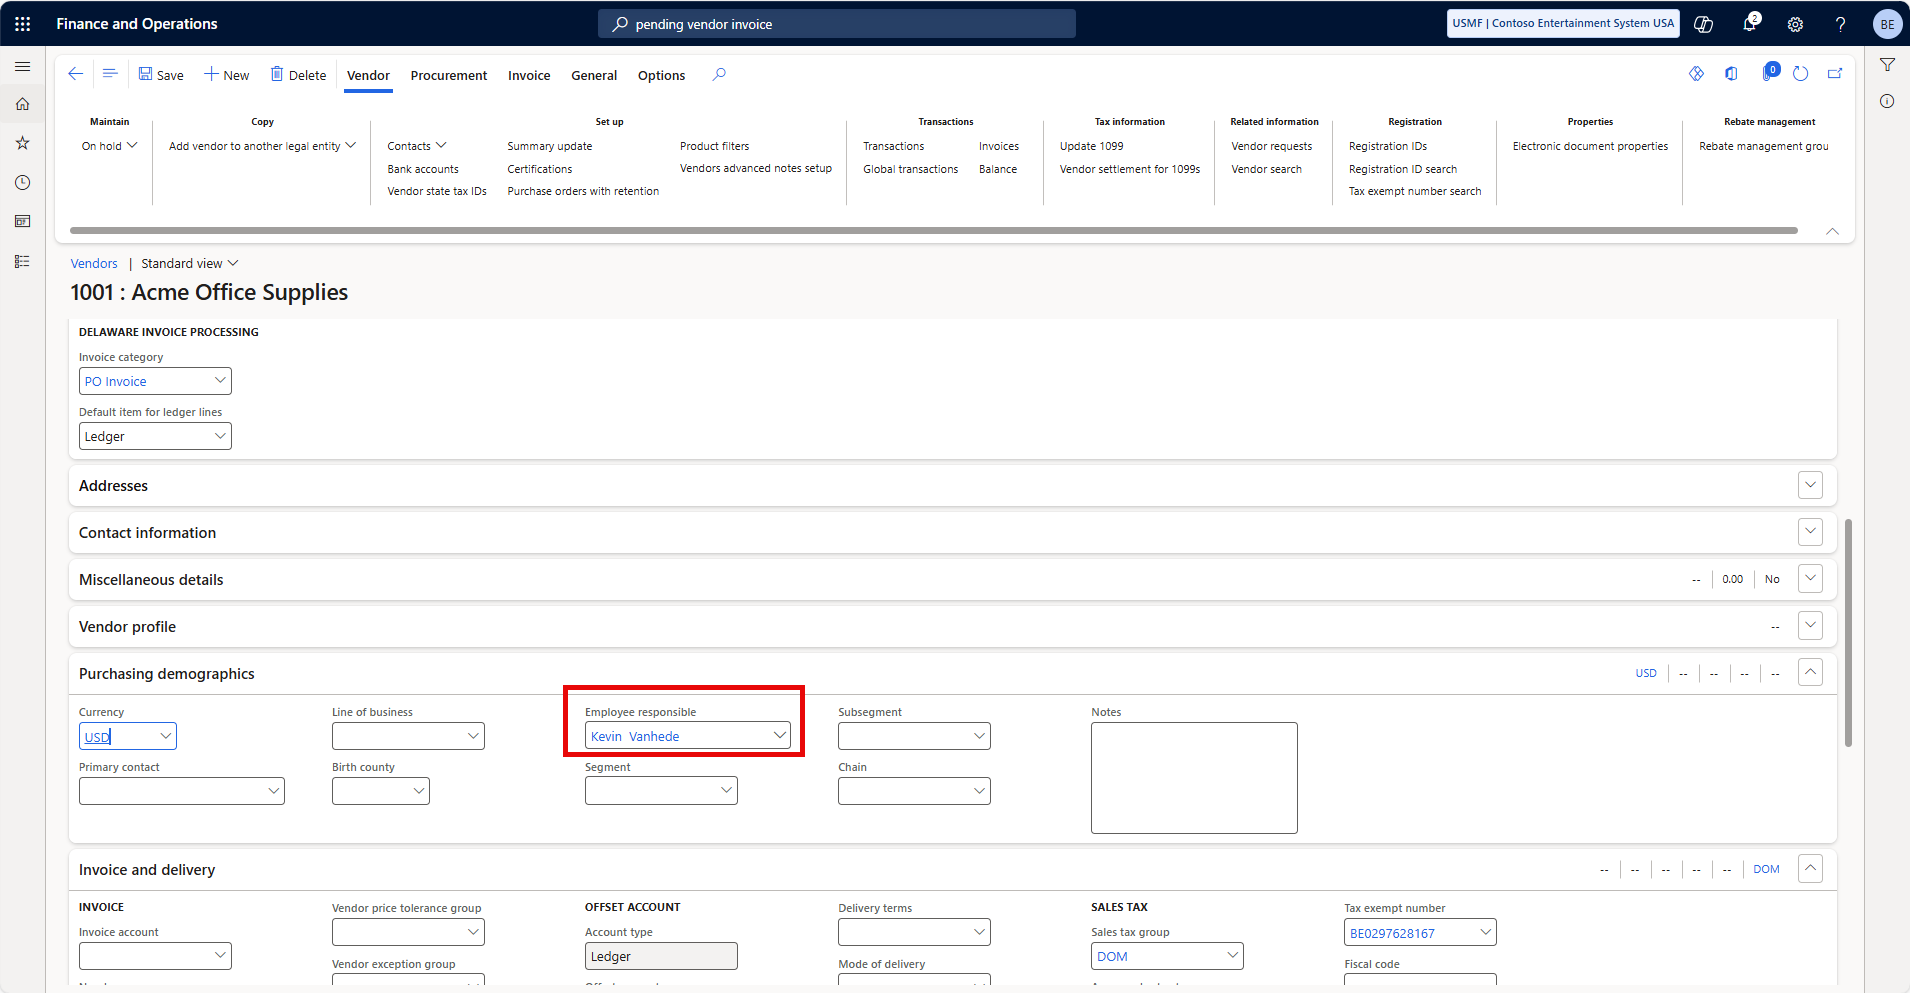Switch to the Invoice tab

pos(529,75)
